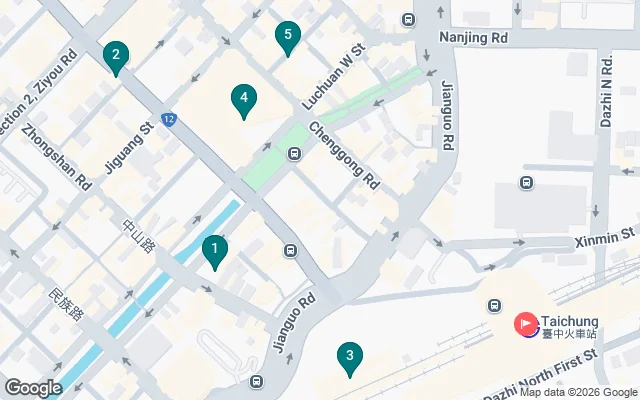Click the Xinmin St label
The width and height of the screenshot is (640, 400).
605,237
